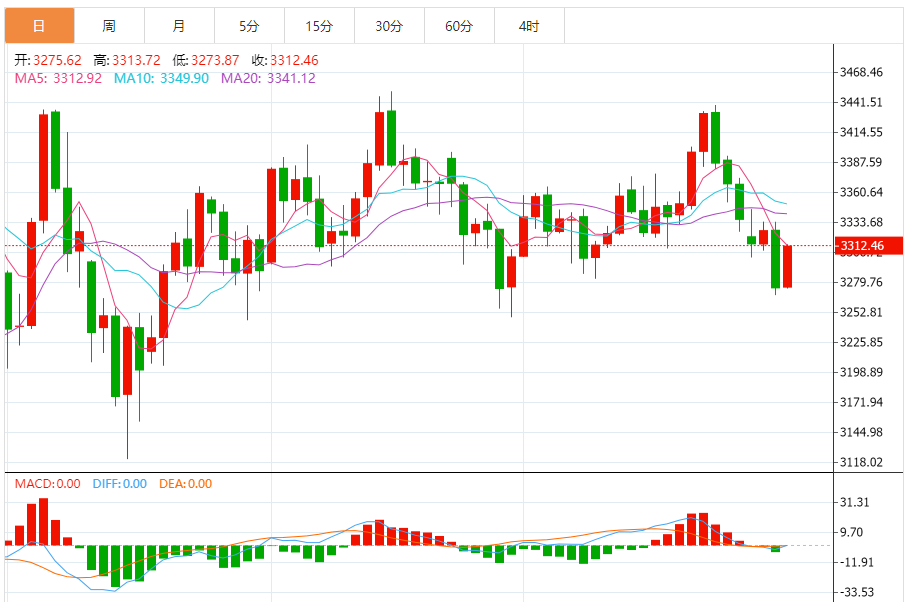Click the 3360.64 price axis label
Image resolution: width=908 pixels, height=602 pixels.
[861, 192]
